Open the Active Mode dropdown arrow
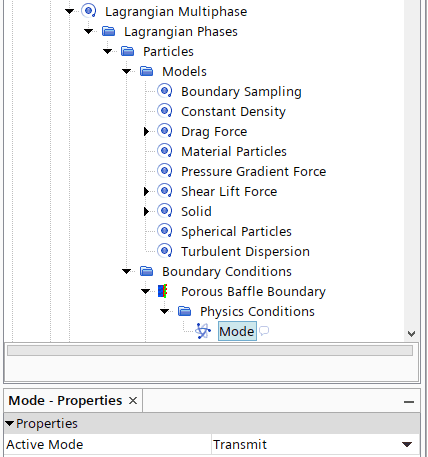The width and height of the screenshot is (428, 457). [x=407, y=444]
